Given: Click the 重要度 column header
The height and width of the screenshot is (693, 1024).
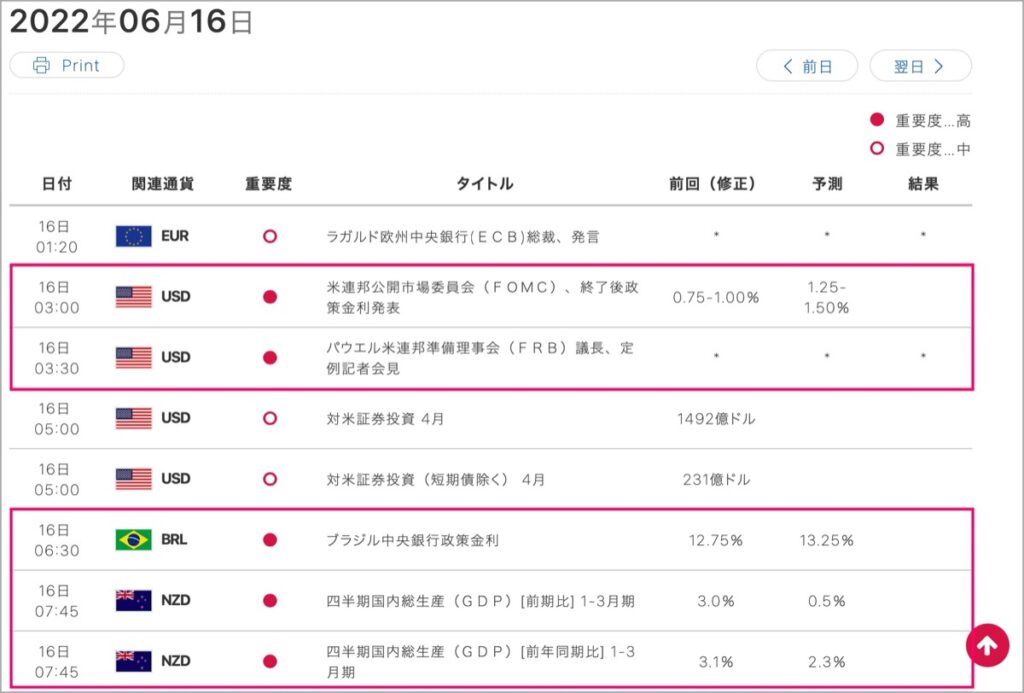Looking at the screenshot, I should 268,184.
